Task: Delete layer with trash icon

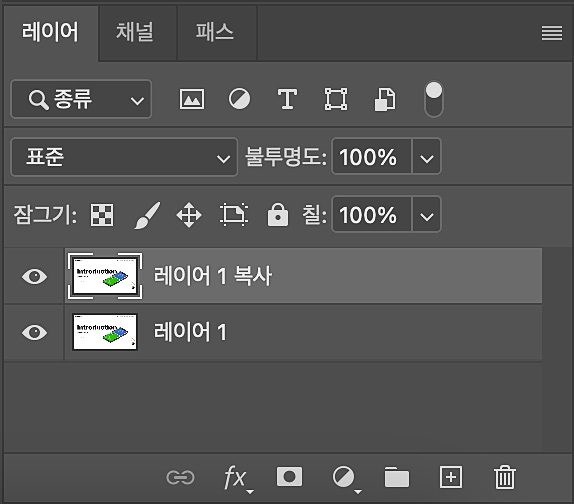Action: tap(505, 477)
